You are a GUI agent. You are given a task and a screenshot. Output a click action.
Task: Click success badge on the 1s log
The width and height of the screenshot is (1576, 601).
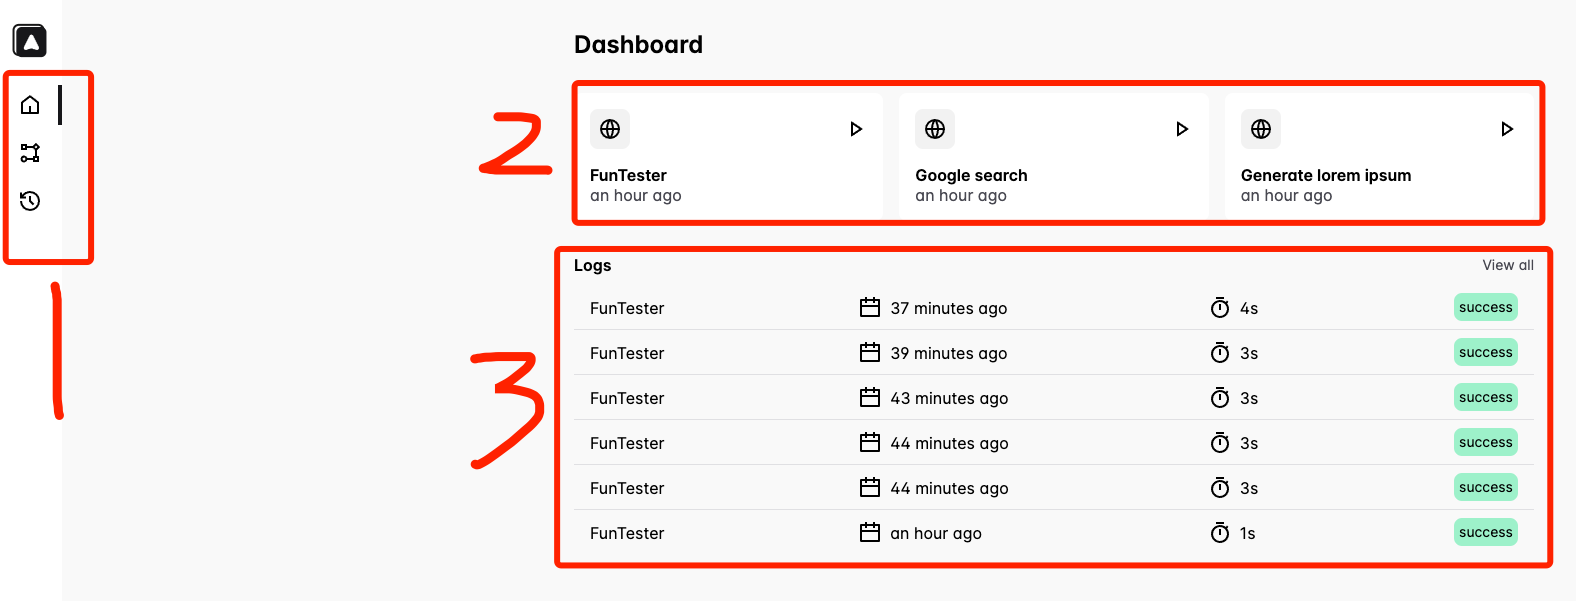tap(1486, 532)
